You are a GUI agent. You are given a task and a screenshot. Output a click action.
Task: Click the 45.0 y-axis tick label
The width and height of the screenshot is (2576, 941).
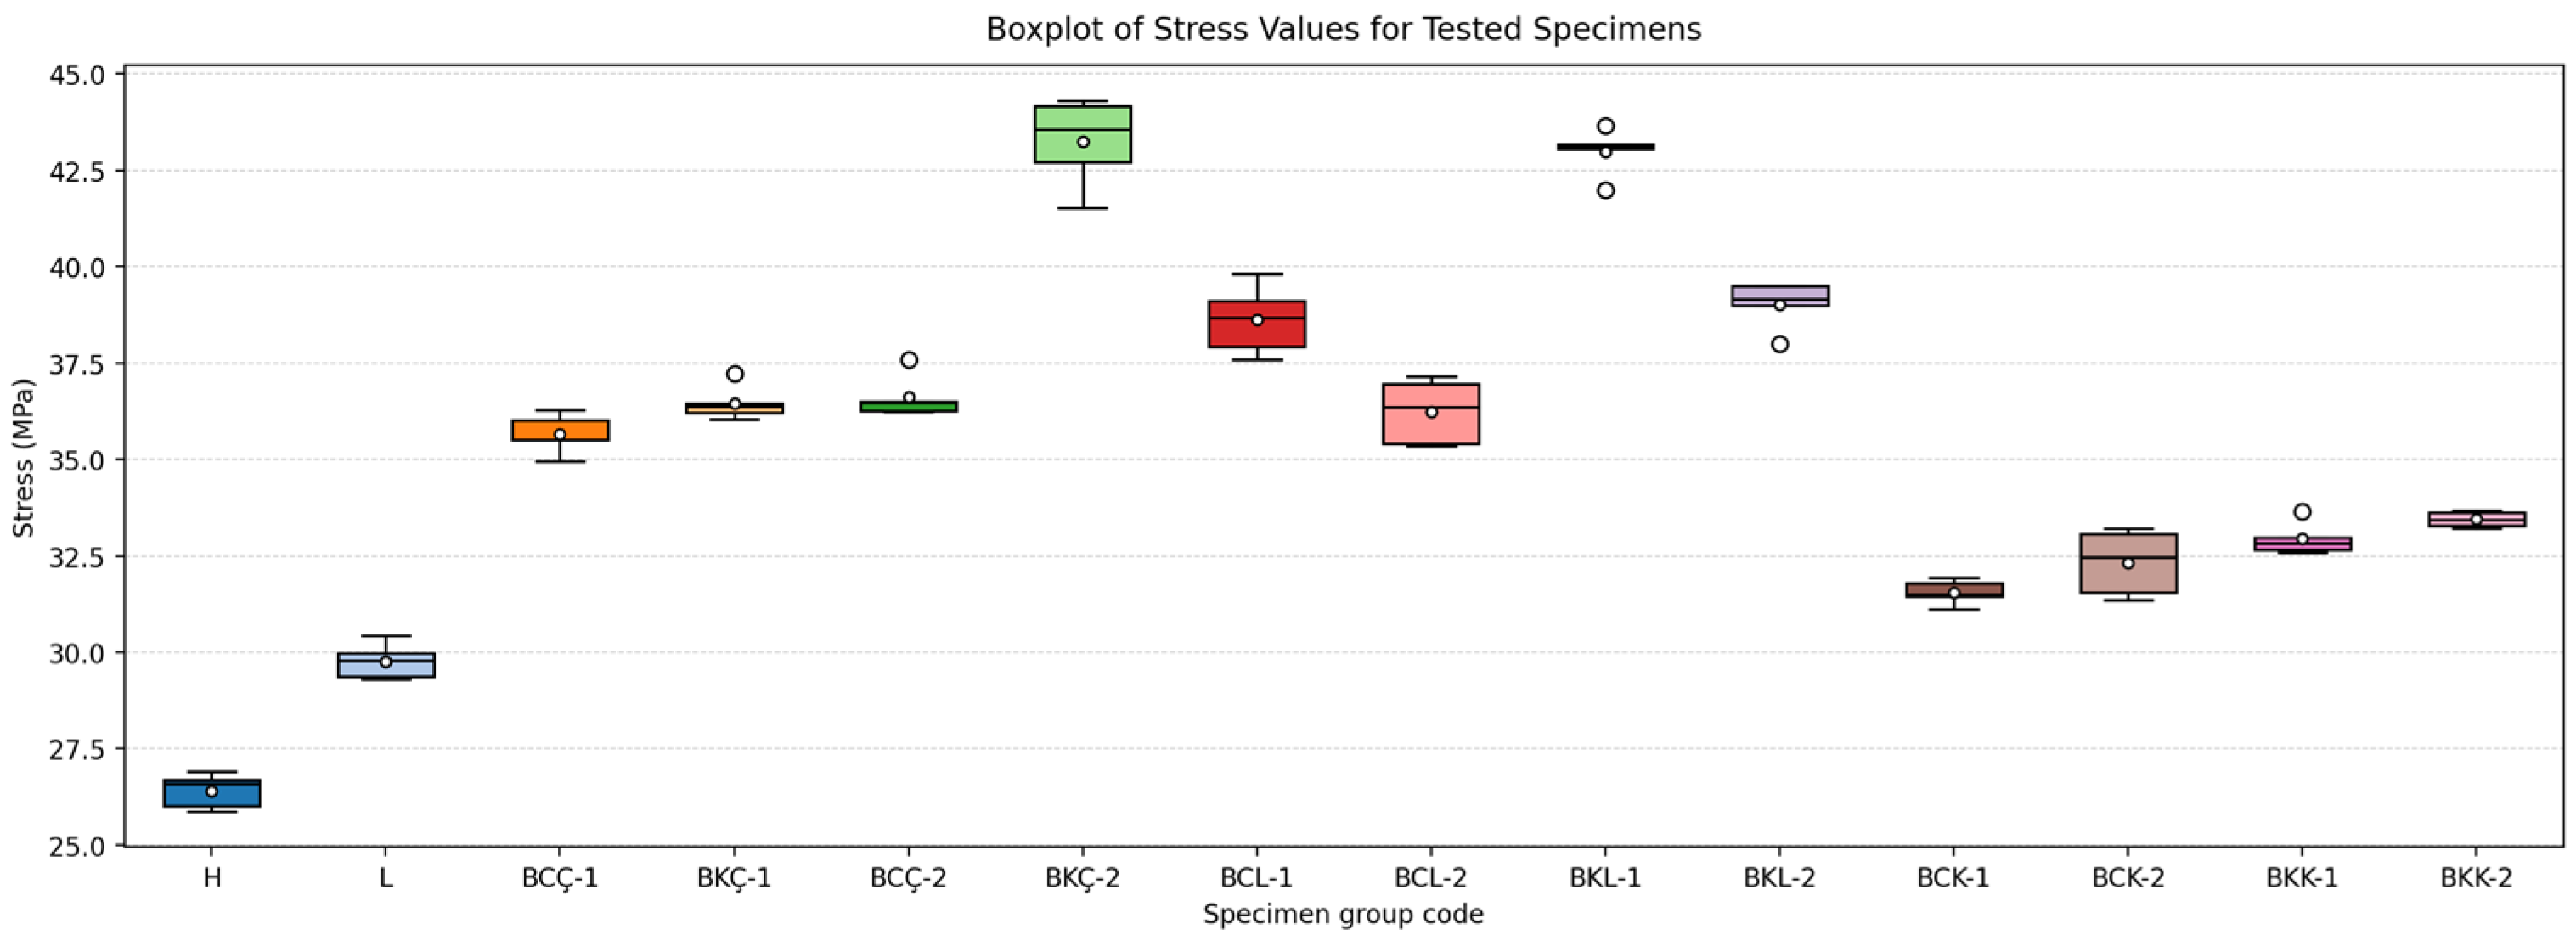[x=77, y=75]
